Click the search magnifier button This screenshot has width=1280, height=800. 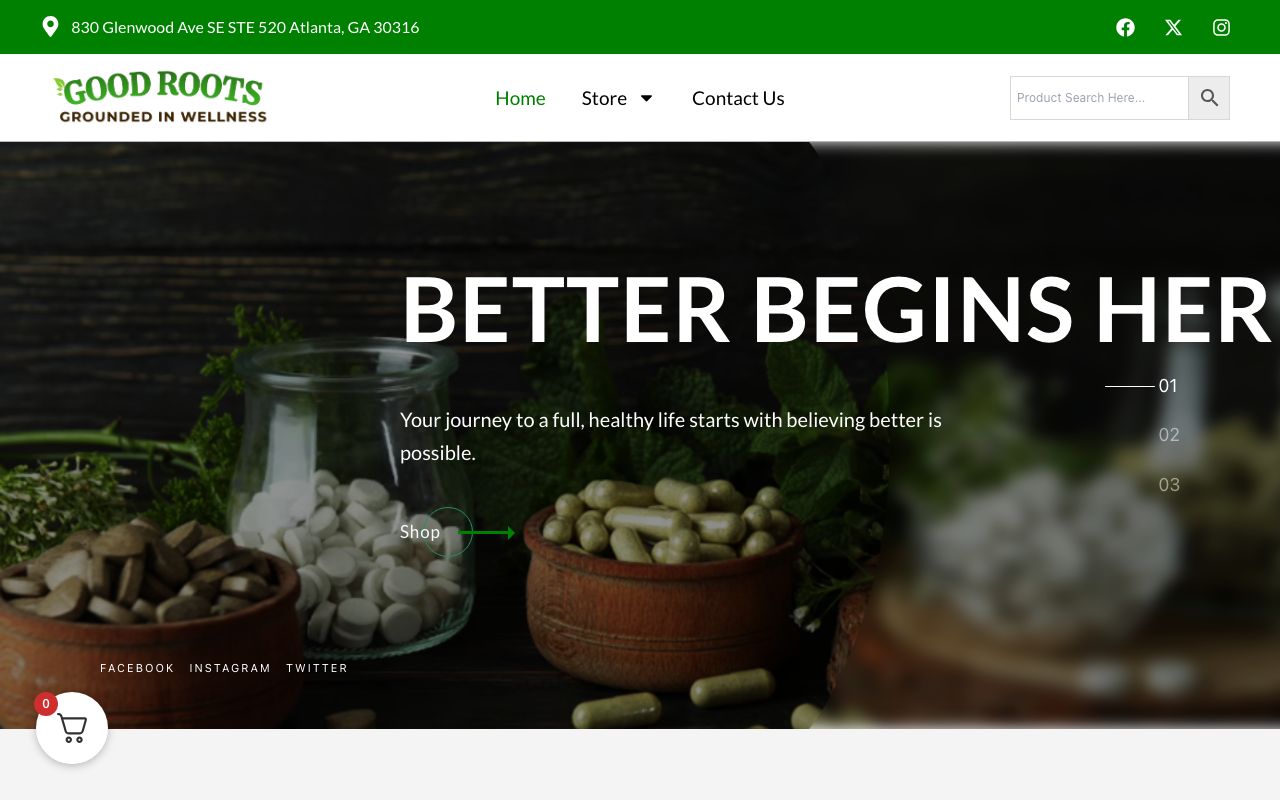(x=1209, y=98)
